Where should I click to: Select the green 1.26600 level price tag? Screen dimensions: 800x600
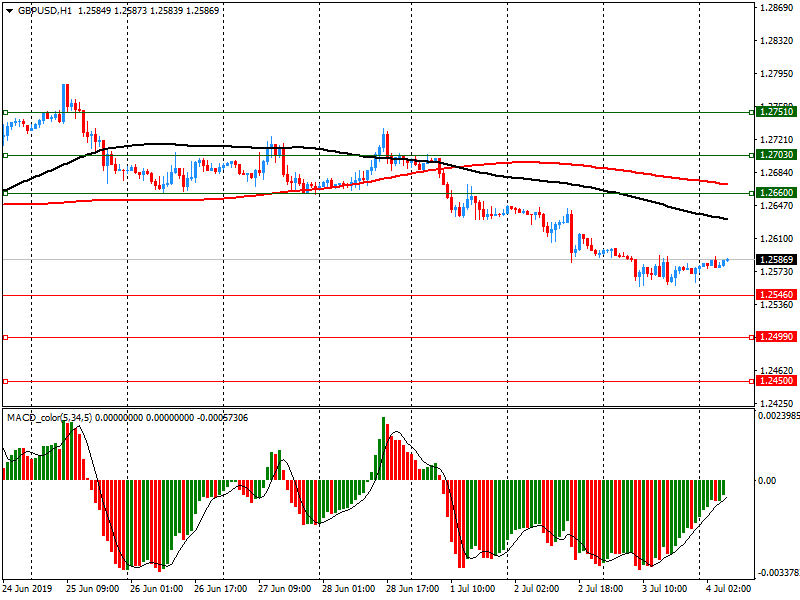coord(776,193)
